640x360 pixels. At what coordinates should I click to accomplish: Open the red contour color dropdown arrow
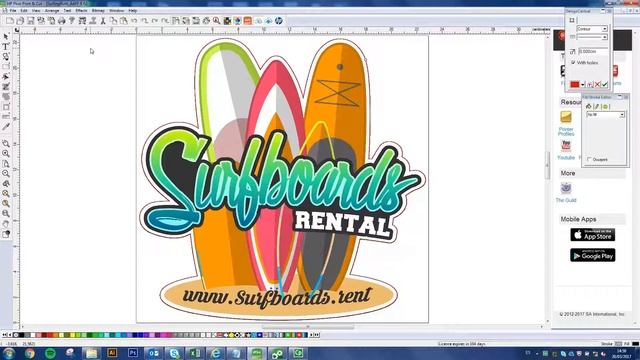(583, 84)
